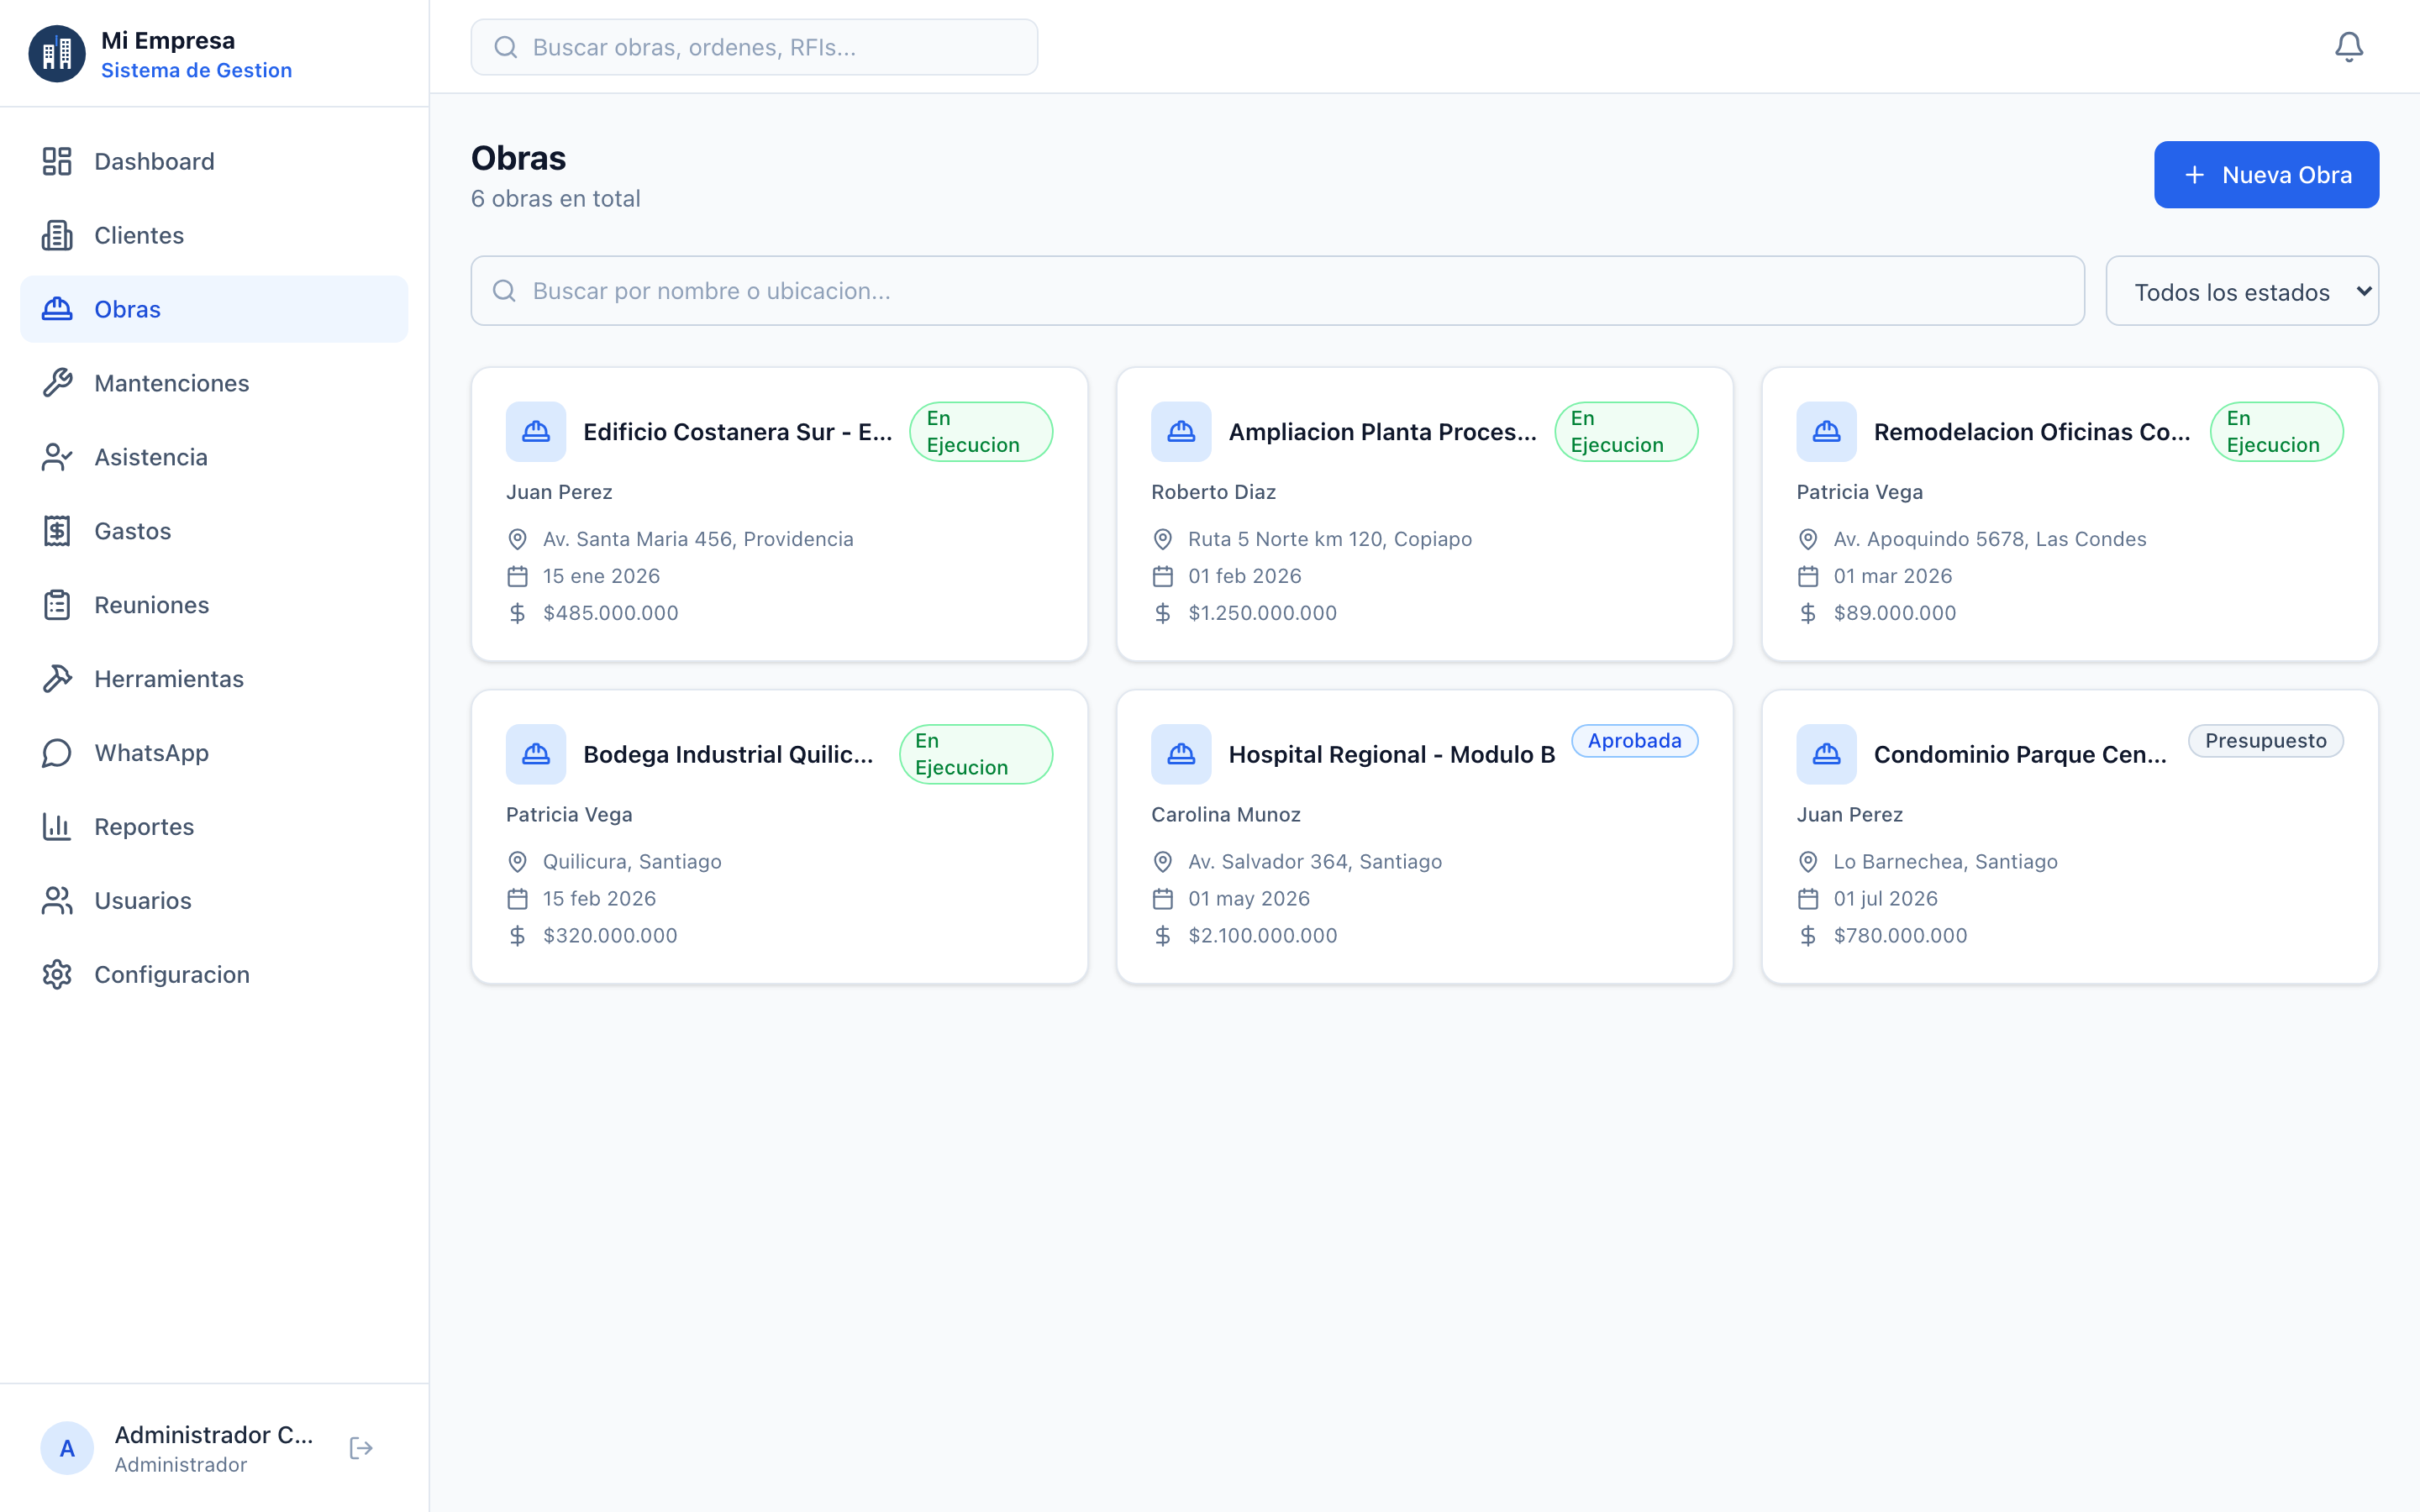Click the WhatsApp chat bubble icon
This screenshot has height=1512, width=2420.
pos(57,753)
